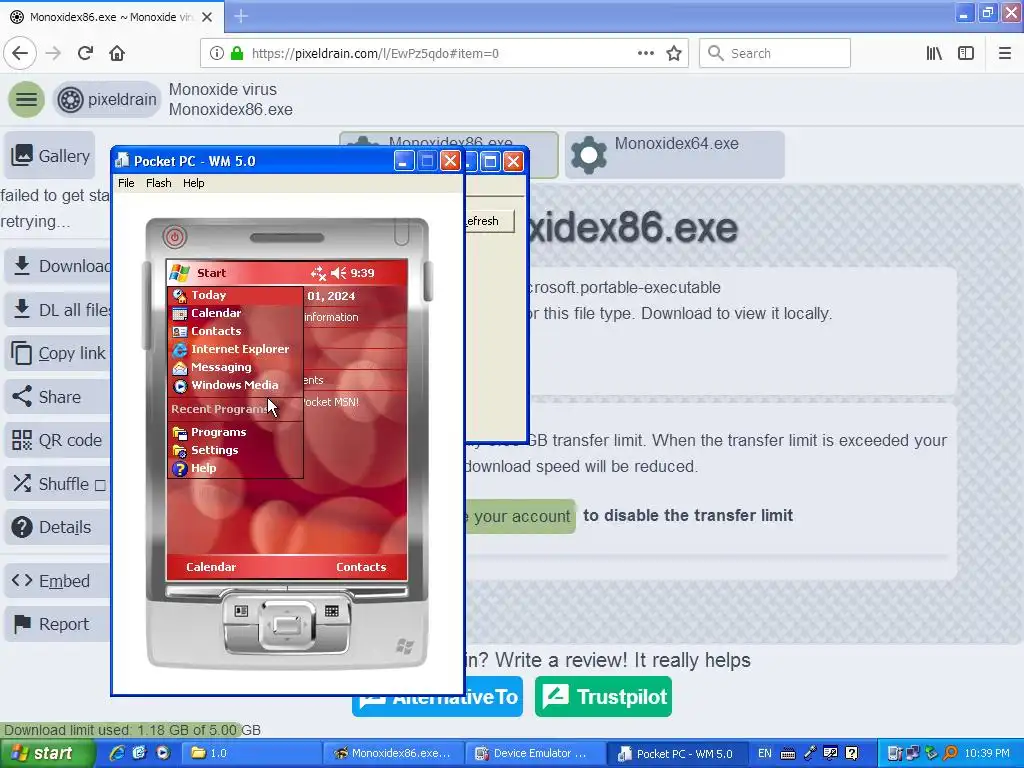1024x768 pixels.
Task: Open the Firefox hamburger menu
Action: pos(1005,53)
